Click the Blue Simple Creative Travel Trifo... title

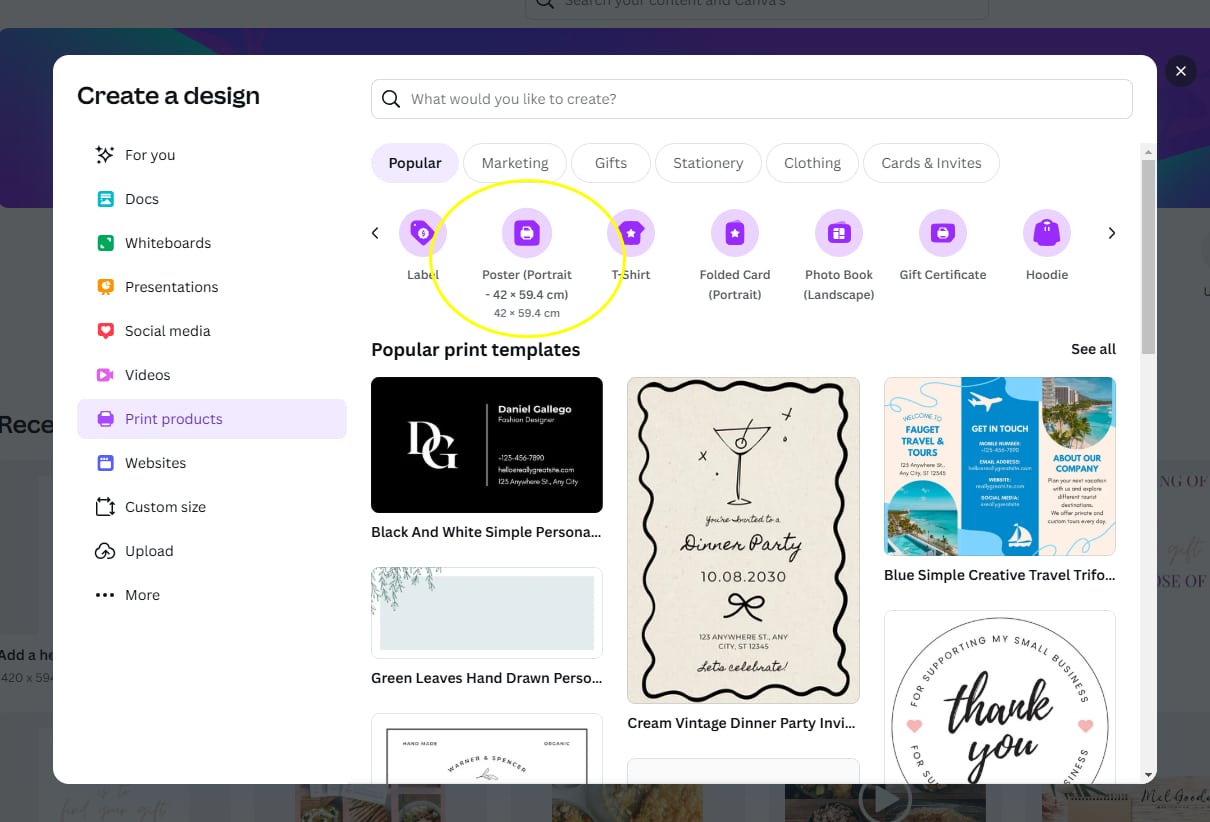point(1000,575)
